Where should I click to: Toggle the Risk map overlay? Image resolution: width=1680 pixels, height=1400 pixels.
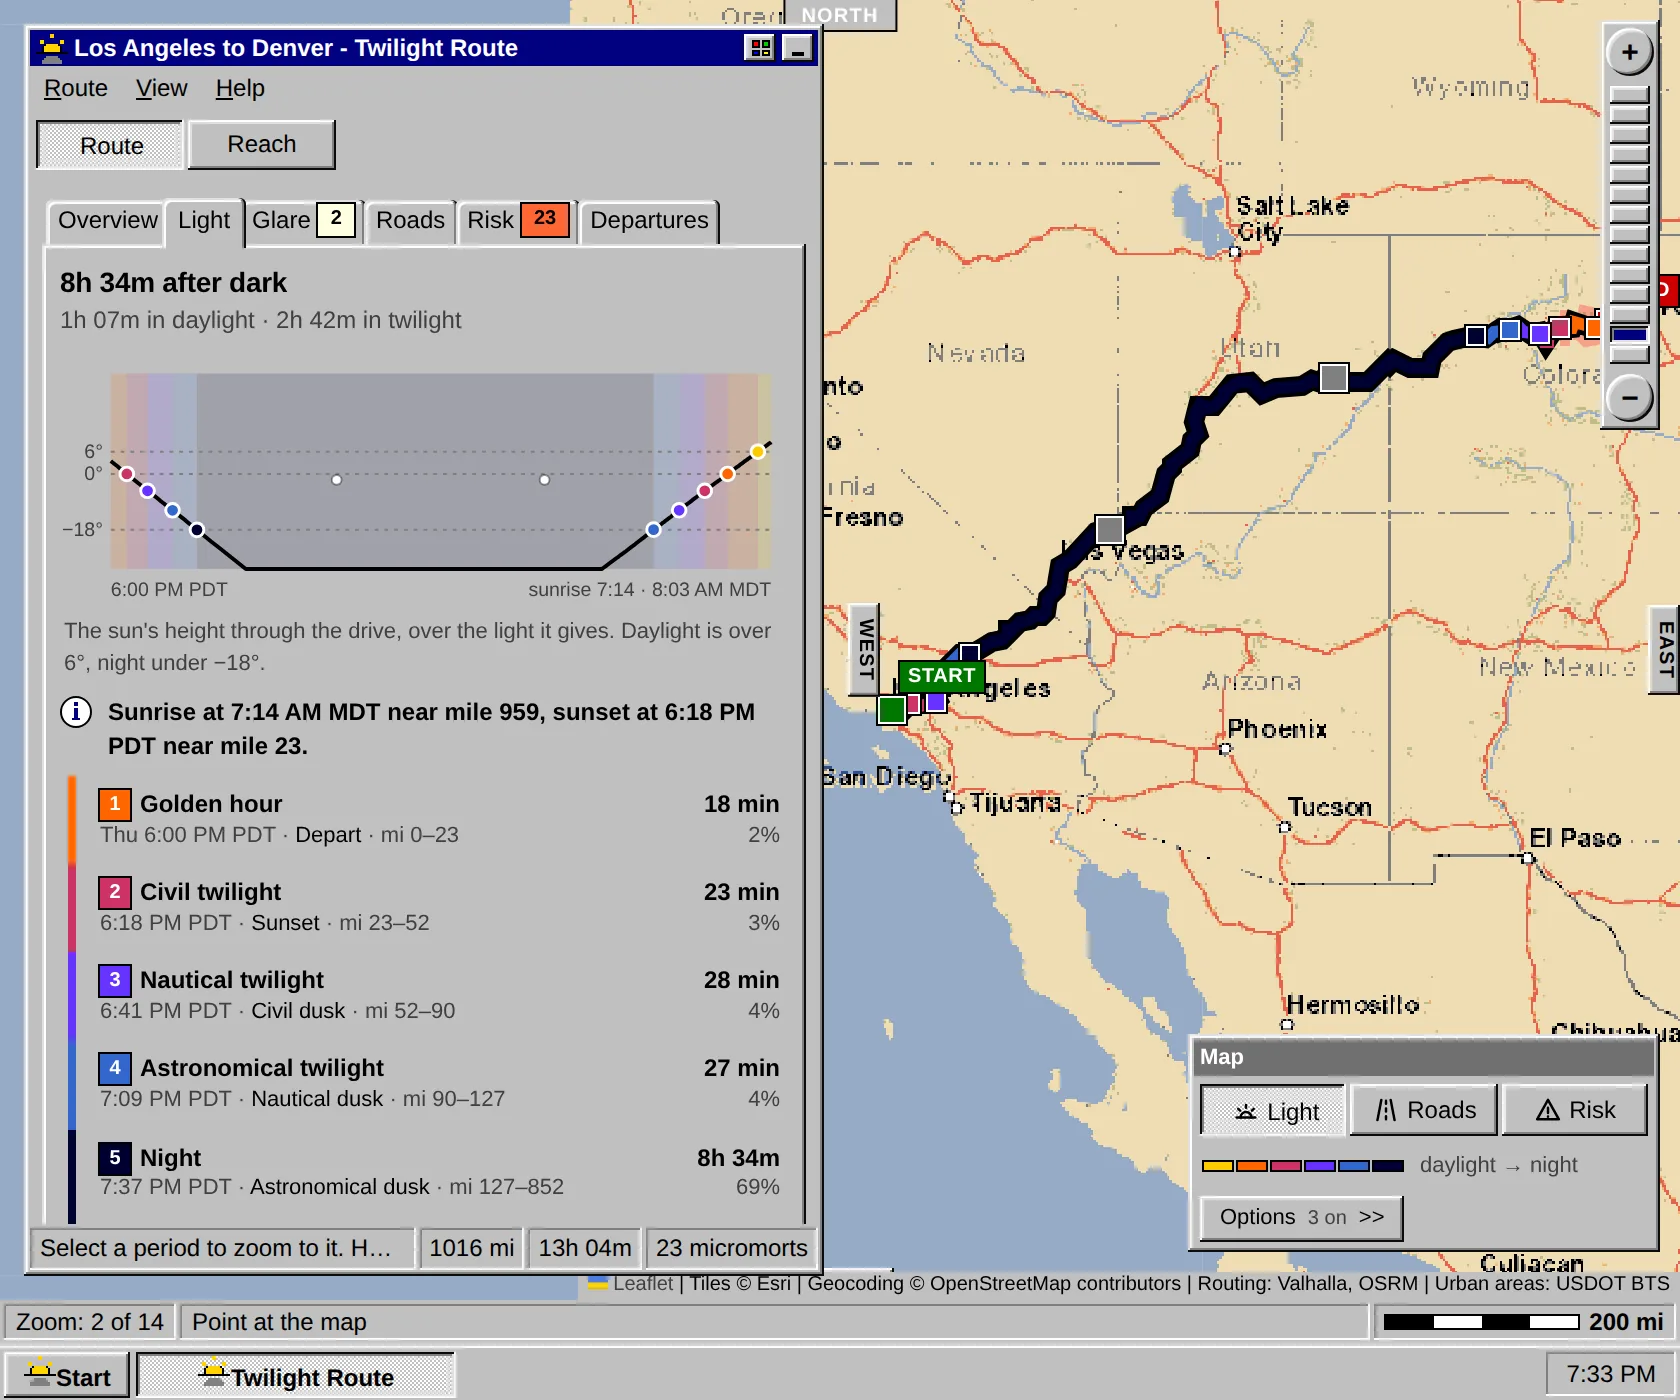[x=1574, y=1110]
